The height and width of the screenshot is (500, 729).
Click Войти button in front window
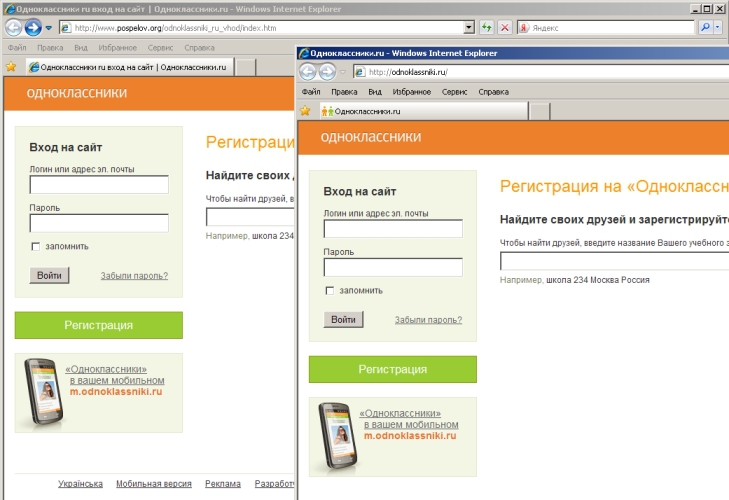click(x=344, y=320)
